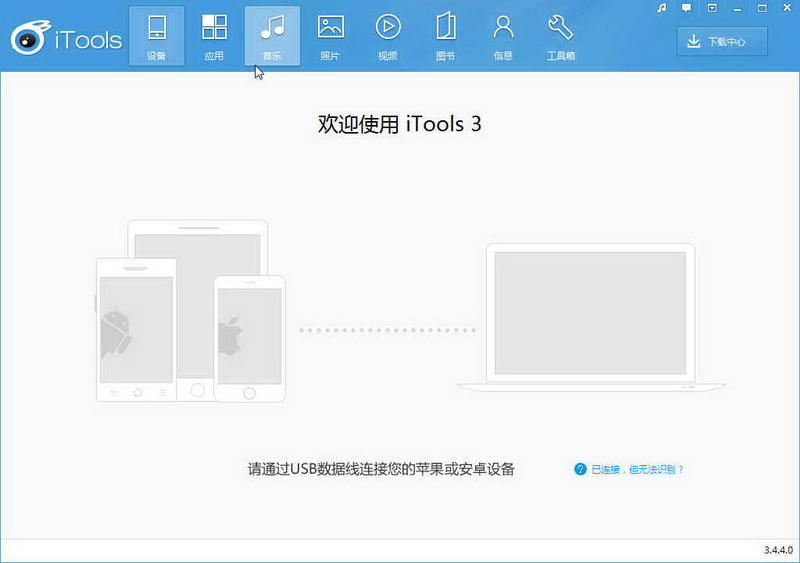Open the 工具箱 (Toolbox) tab
The height and width of the screenshot is (563, 800).
coord(561,36)
